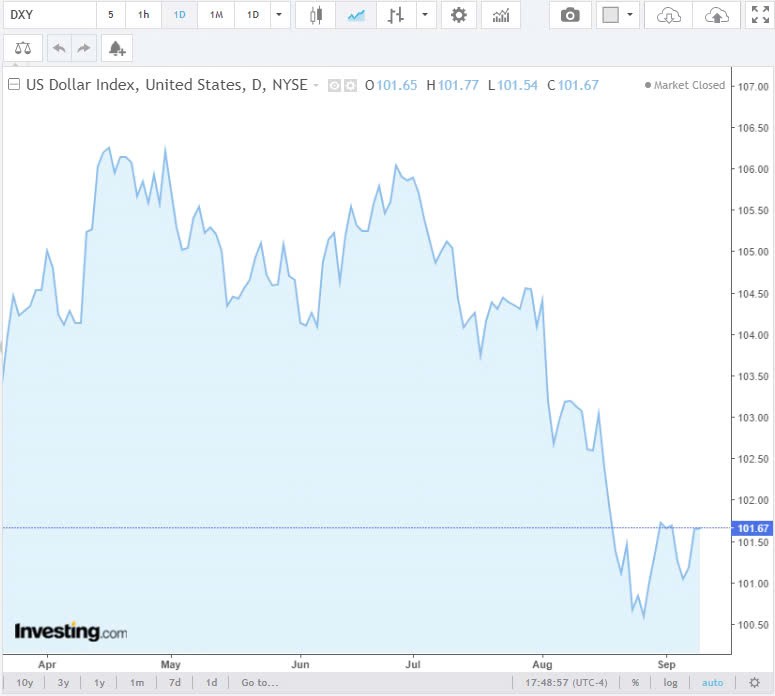Click the 103.00 price axis label

753,418
